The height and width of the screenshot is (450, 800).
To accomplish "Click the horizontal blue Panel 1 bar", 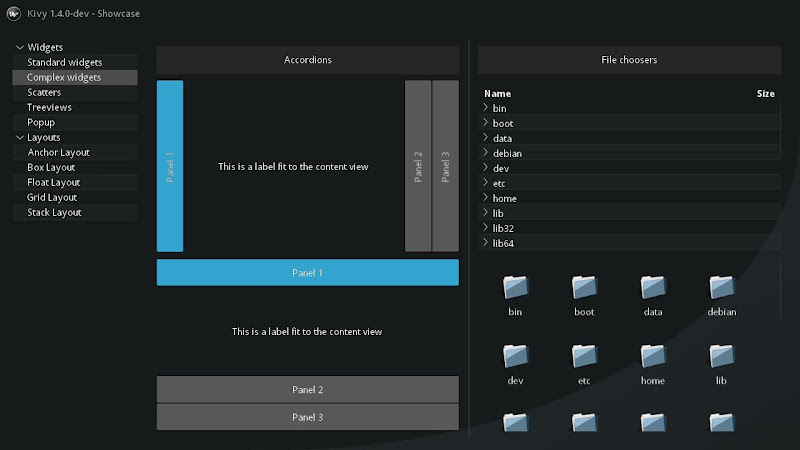I will click(x=308, y=272).
